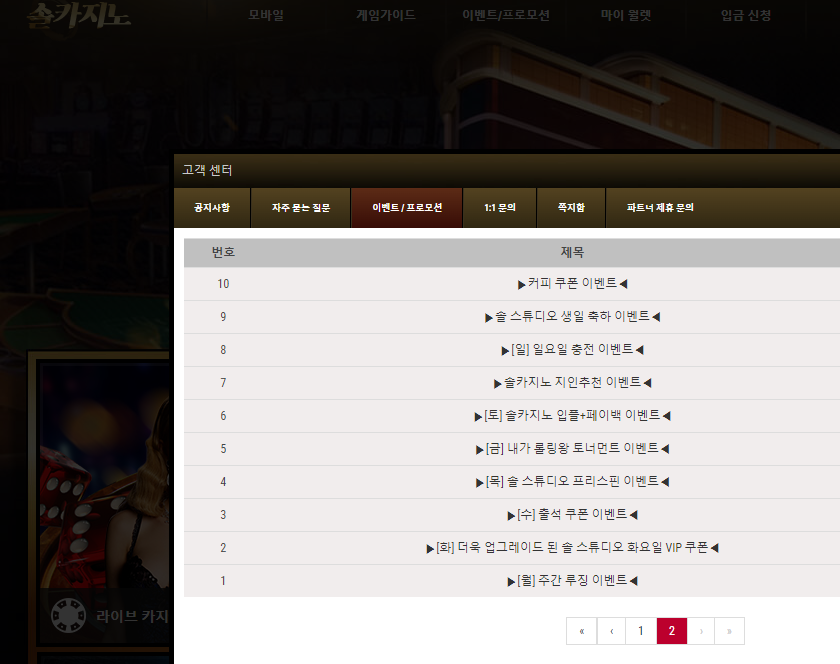Click the poker chip icon beside 라이브 카지노
Viewport: 840px width, 664px height.
tap(69, 616)
